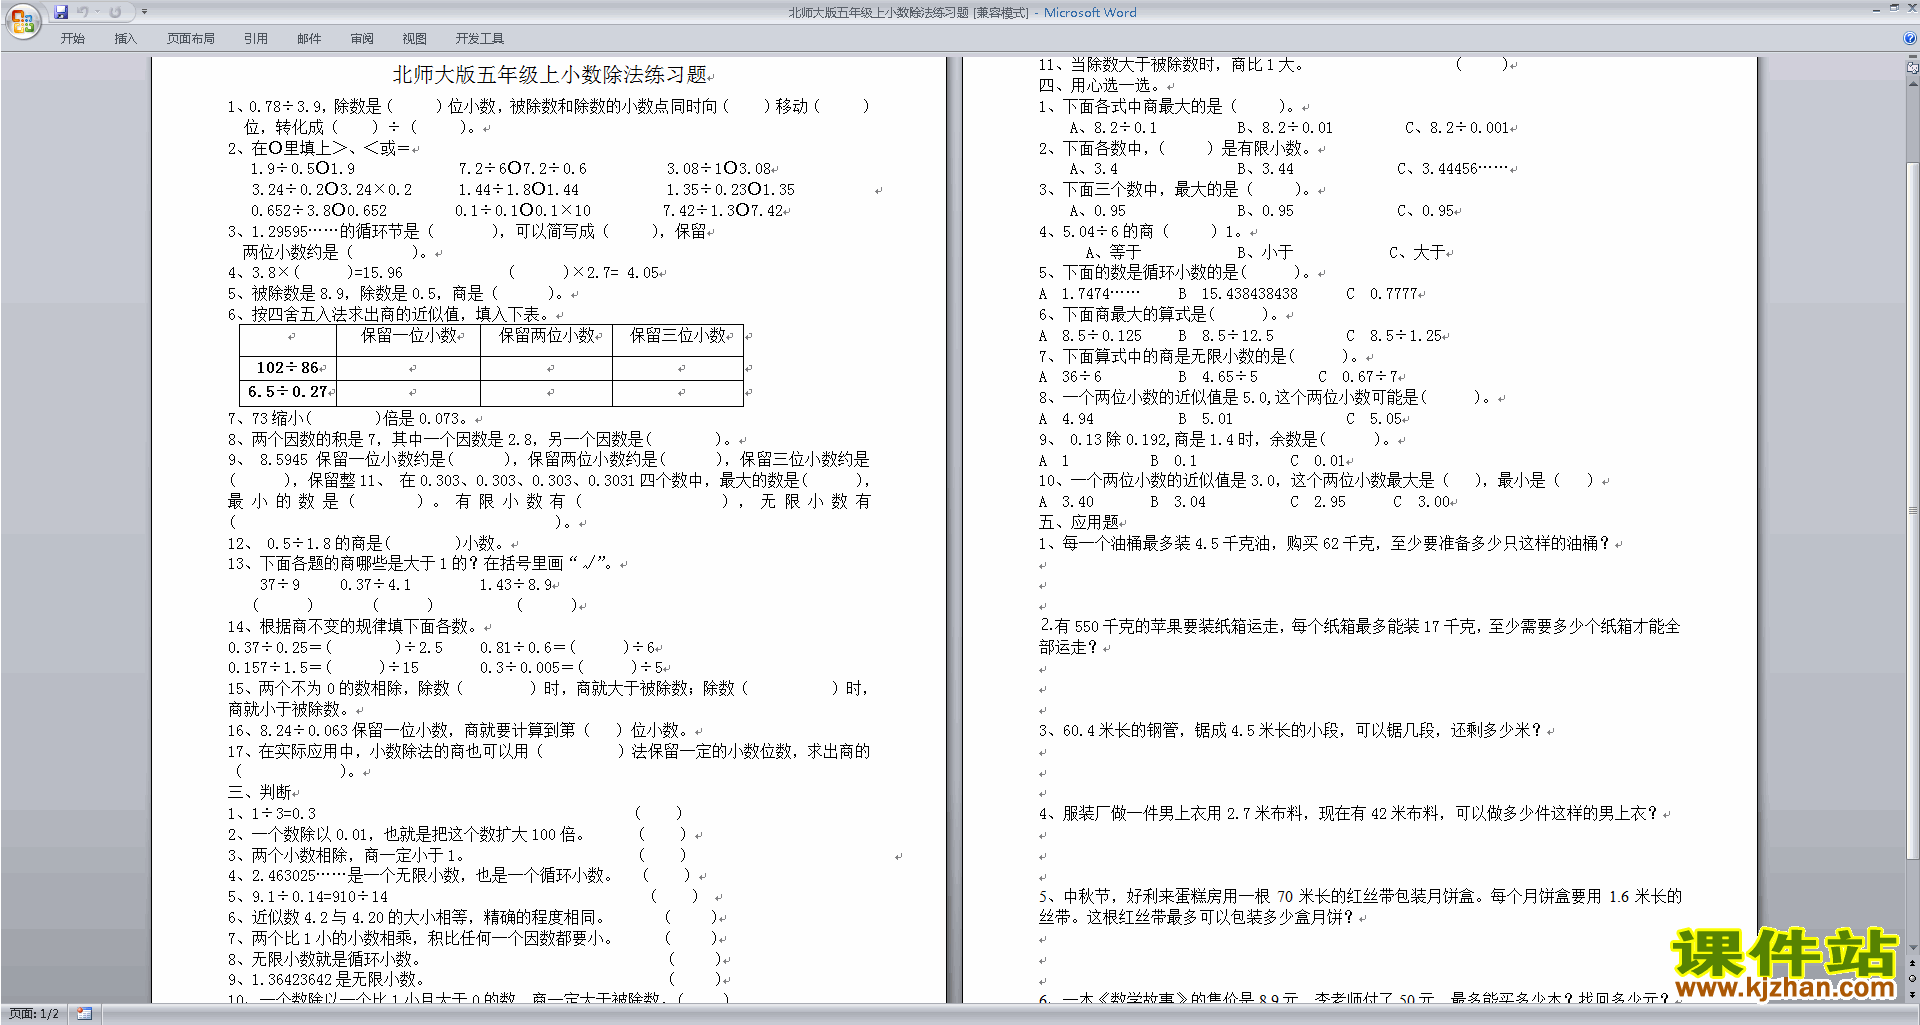Viewport: 1920px width, 1025px height.
Task: Click the expression 0.37÷4.1 in question 13
Action: pyautogui.click(x=375, y=585)
